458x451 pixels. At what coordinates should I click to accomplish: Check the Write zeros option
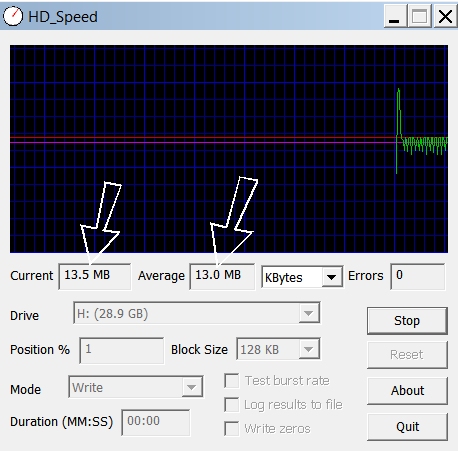(232, 429)
